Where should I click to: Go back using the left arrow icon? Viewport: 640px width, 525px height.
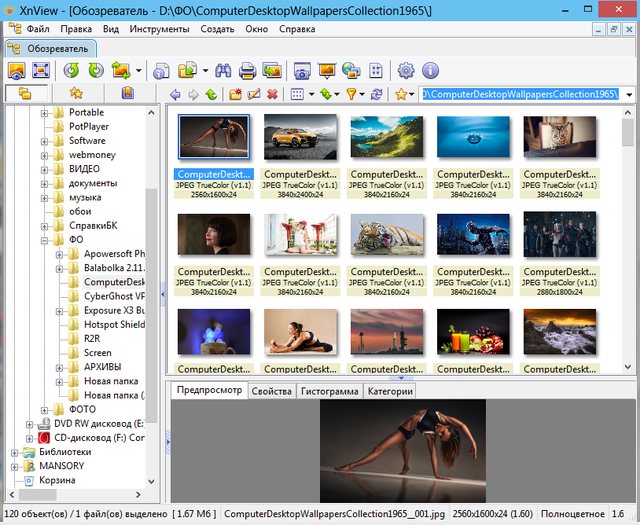click(175, 95)
